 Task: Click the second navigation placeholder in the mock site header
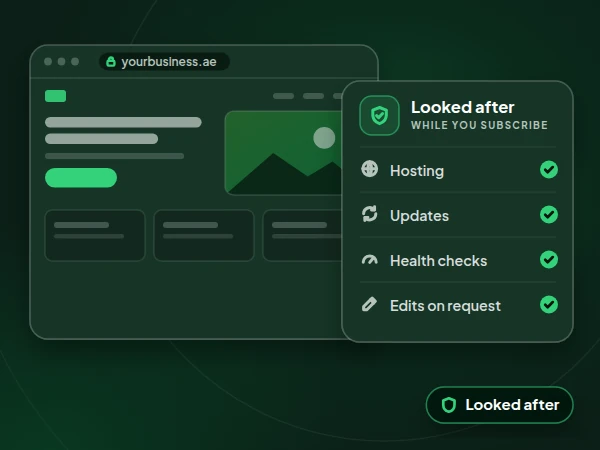click(x=313, y=96)
